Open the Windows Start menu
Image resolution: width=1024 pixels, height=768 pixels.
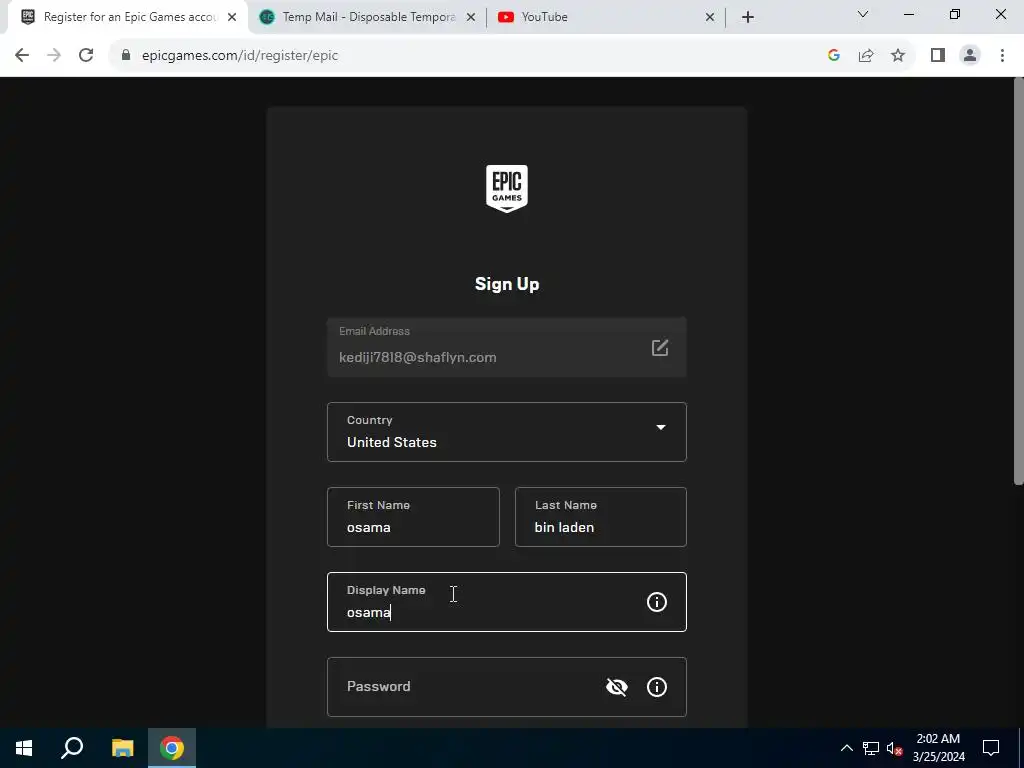[x=24, y=748]
